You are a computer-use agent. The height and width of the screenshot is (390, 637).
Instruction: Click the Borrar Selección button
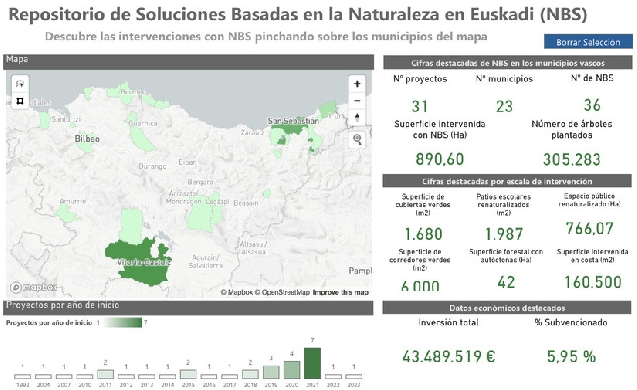(588, 42)
